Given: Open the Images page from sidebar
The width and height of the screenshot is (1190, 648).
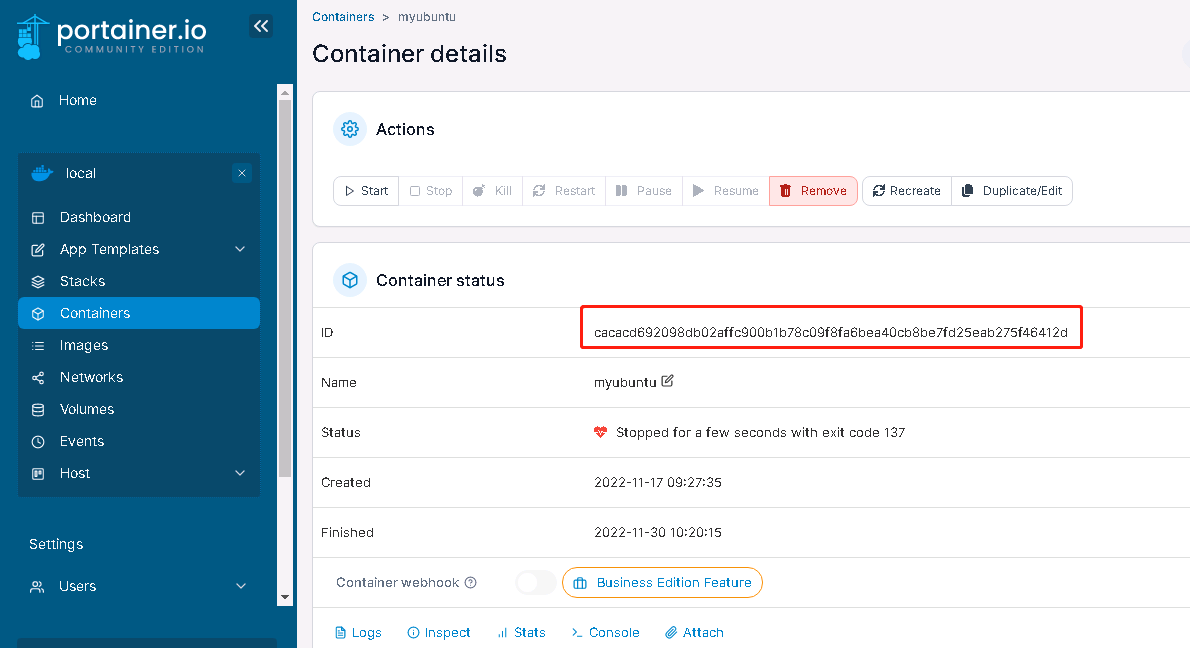Looking at the screenshot, I should coord(84,345).
